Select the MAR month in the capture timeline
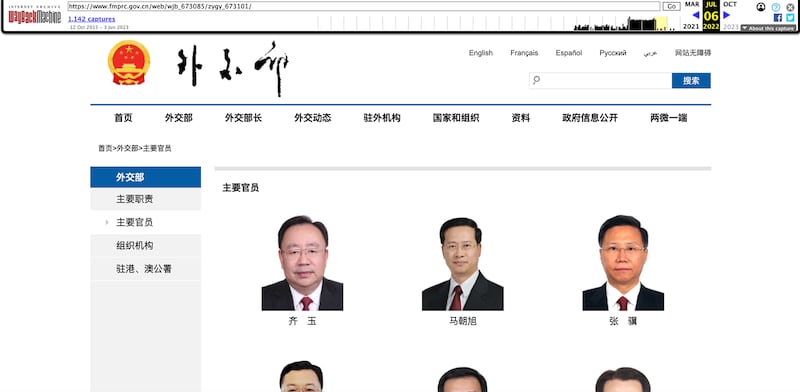This screenshot has width=800, height=392. click(x=692, y=5)
